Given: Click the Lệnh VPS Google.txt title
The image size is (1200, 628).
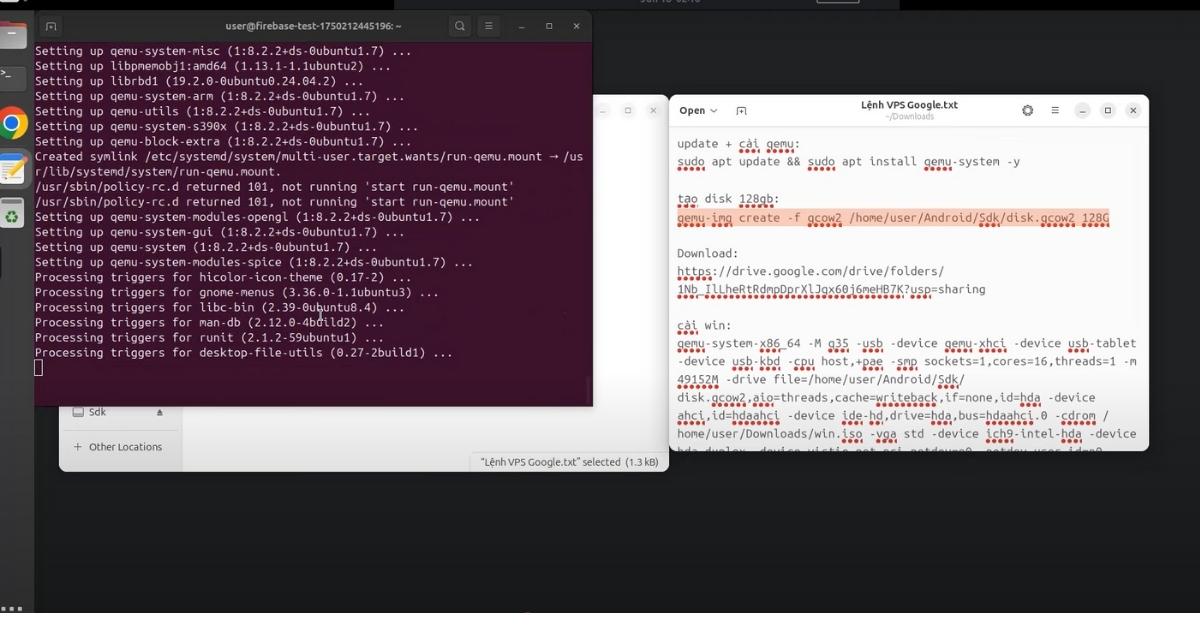Looking at the screenshot, I should click(909, 104).
